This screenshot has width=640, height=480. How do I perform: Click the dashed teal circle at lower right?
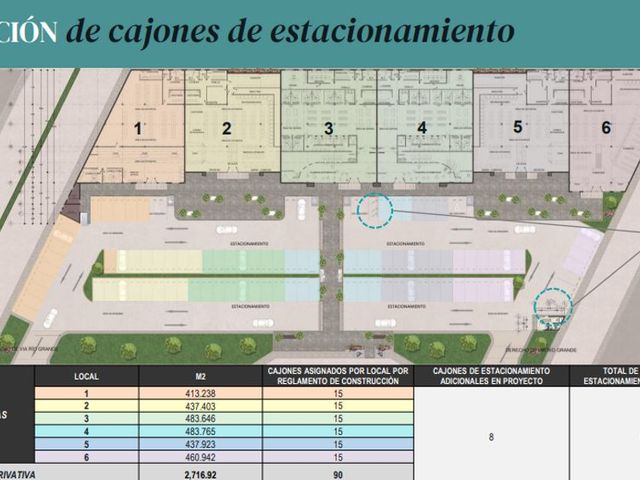click(553, 307)
